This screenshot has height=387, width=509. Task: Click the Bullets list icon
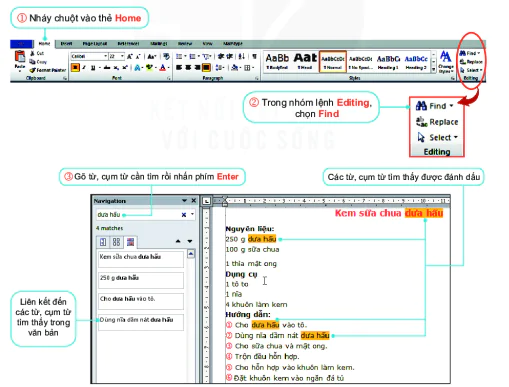pyautogui.click(x=179, y=56)
